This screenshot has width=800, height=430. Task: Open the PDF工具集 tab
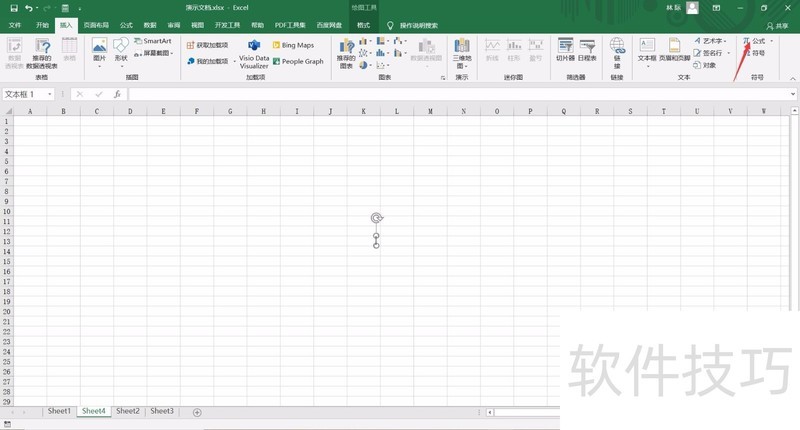pyautogui.click(x=290, y=25)
